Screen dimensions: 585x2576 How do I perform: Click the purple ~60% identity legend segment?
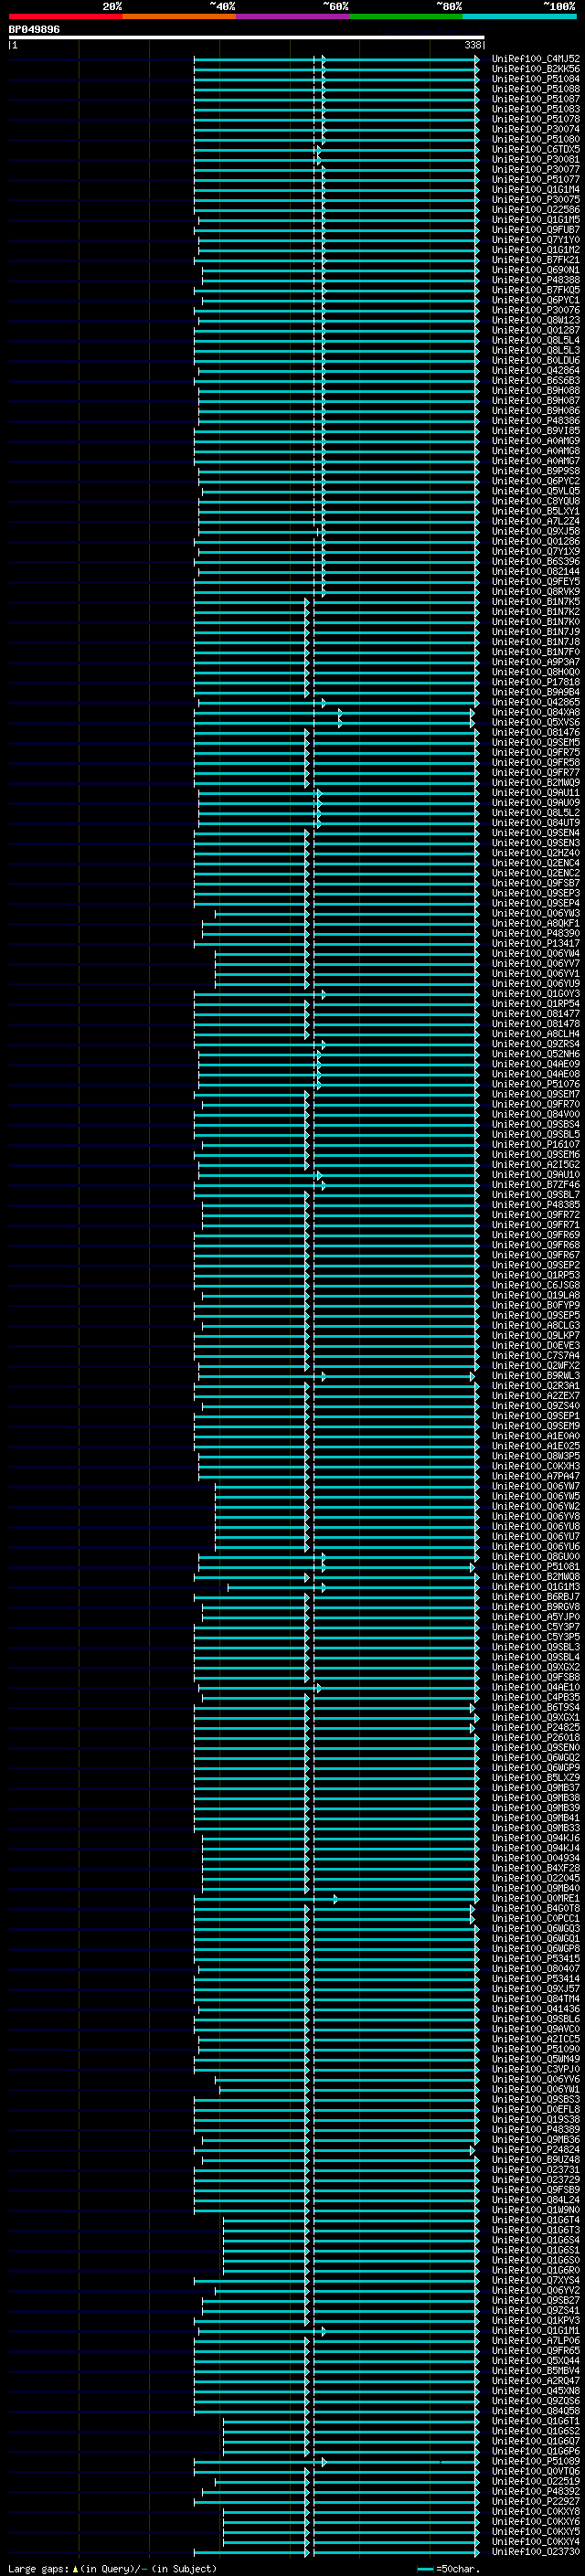point(293,16)
